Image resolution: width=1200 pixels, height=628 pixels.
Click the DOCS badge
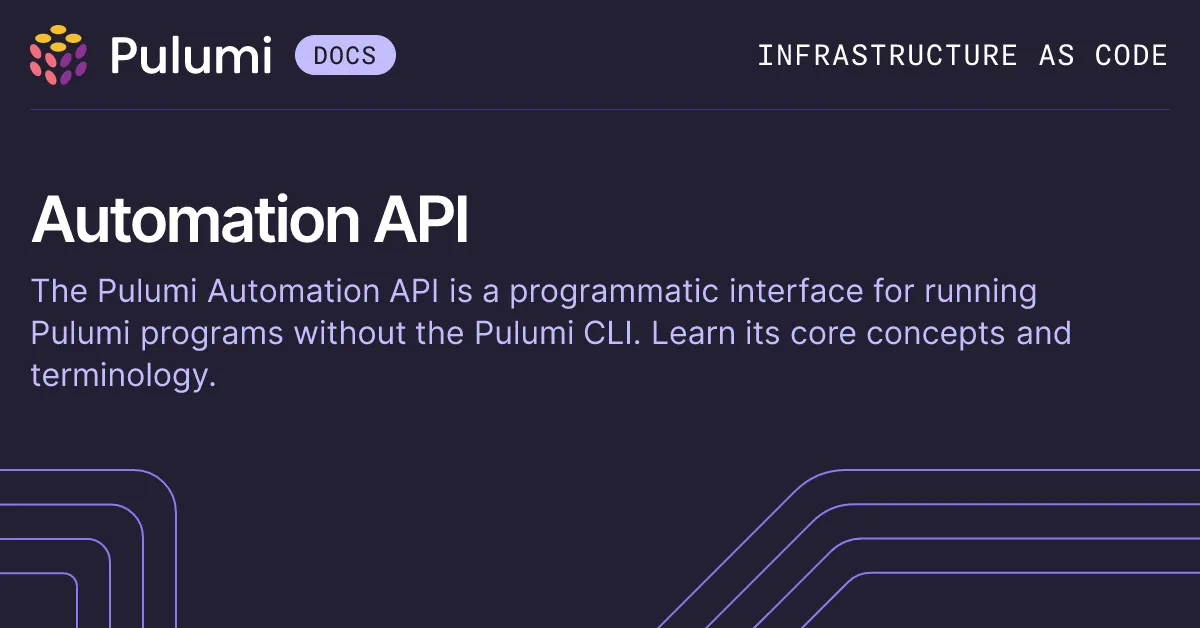coord(345,55)
